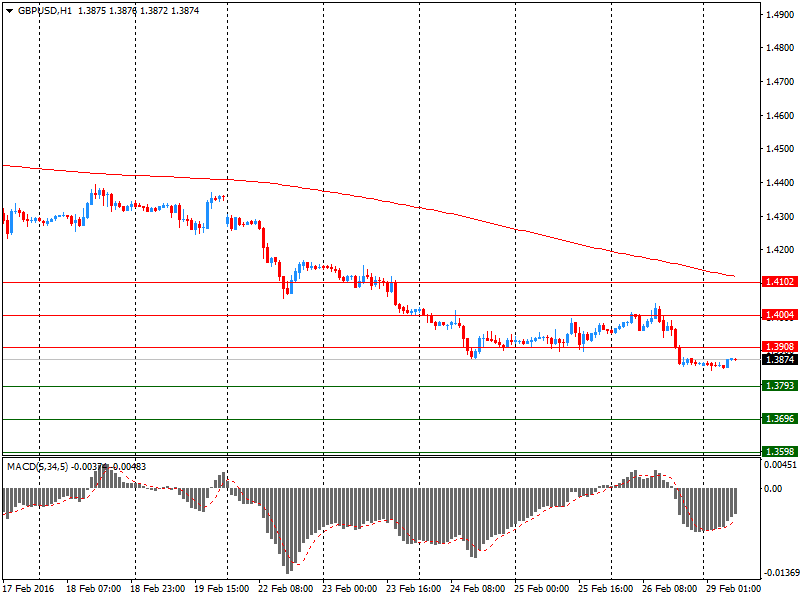Click the 29 Feb 01:00 time label
This screenshot has width=800, height=600.
(x=733, y=588)
